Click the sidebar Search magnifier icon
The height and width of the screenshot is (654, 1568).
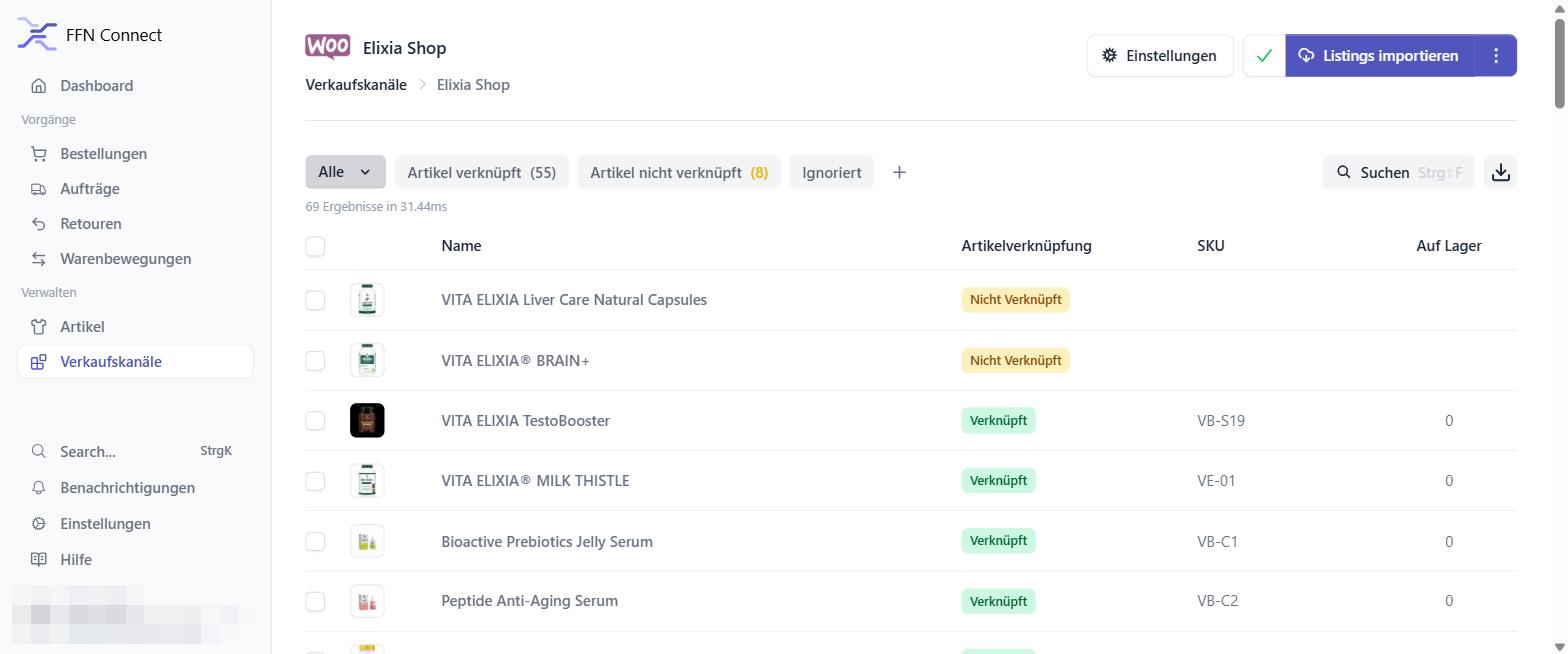pos(38,451)
